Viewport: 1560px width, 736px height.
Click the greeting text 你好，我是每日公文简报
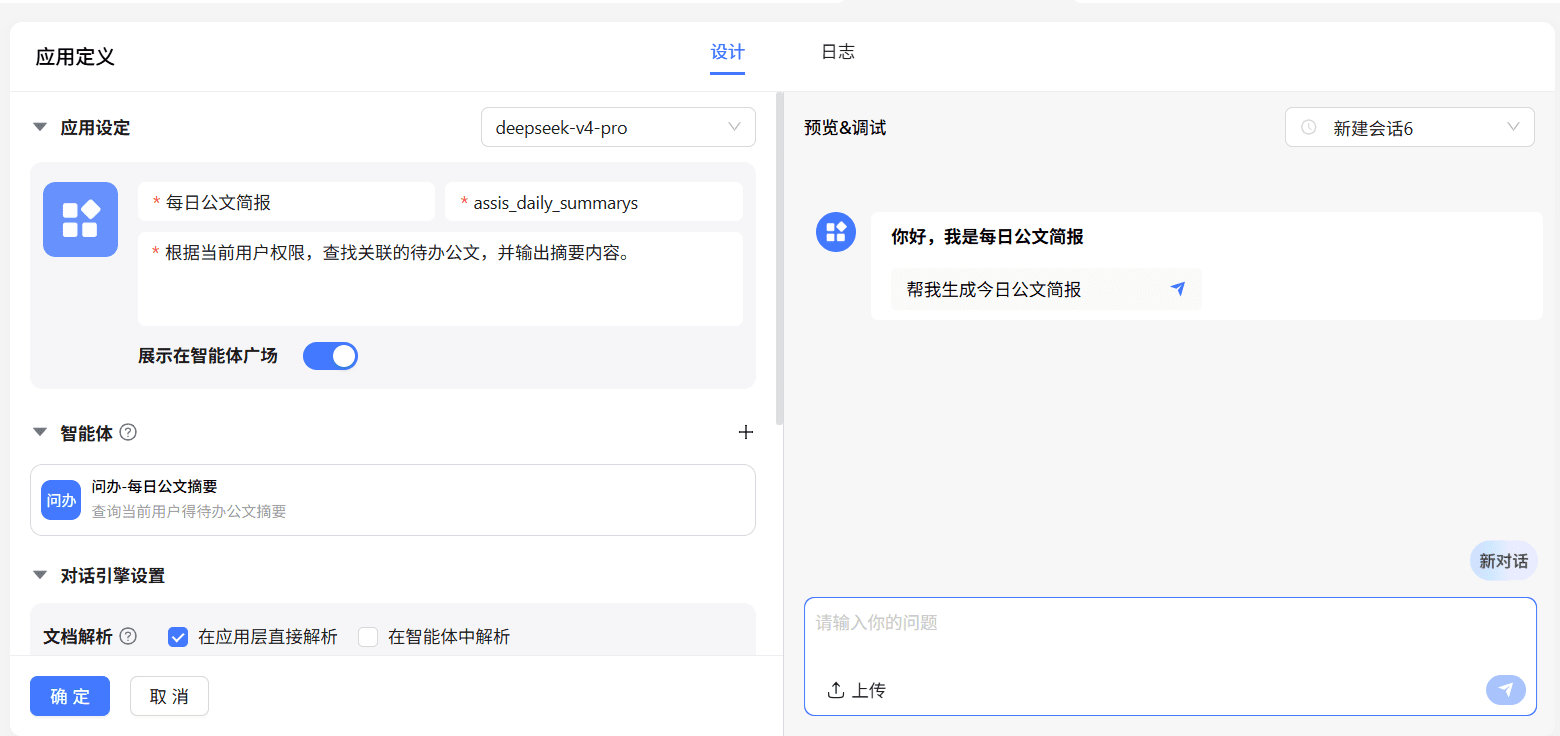pyautogui.click(x=987, y=237)
